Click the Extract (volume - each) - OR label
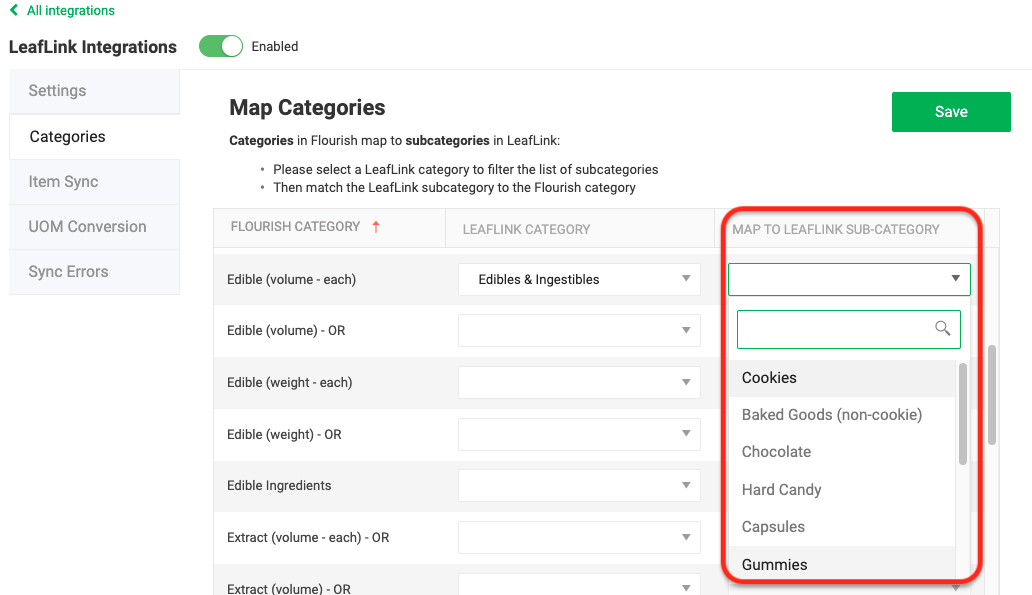This screenshot has height=595, width=1032. (308, 538)
